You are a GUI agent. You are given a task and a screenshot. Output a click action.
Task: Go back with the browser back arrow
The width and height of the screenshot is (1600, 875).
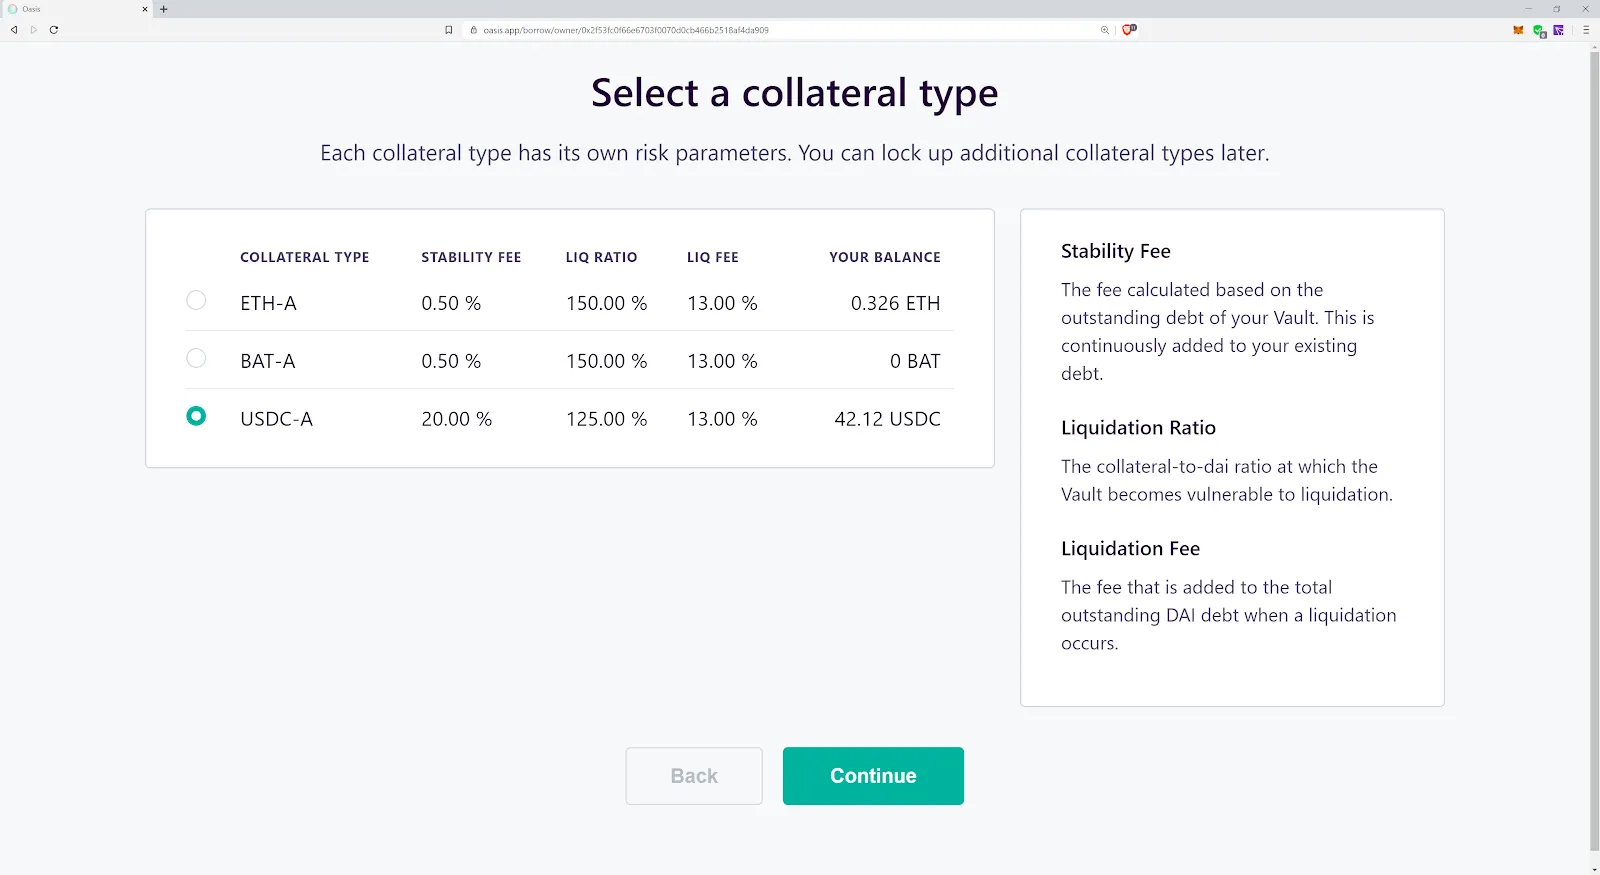tap(14, 30)
